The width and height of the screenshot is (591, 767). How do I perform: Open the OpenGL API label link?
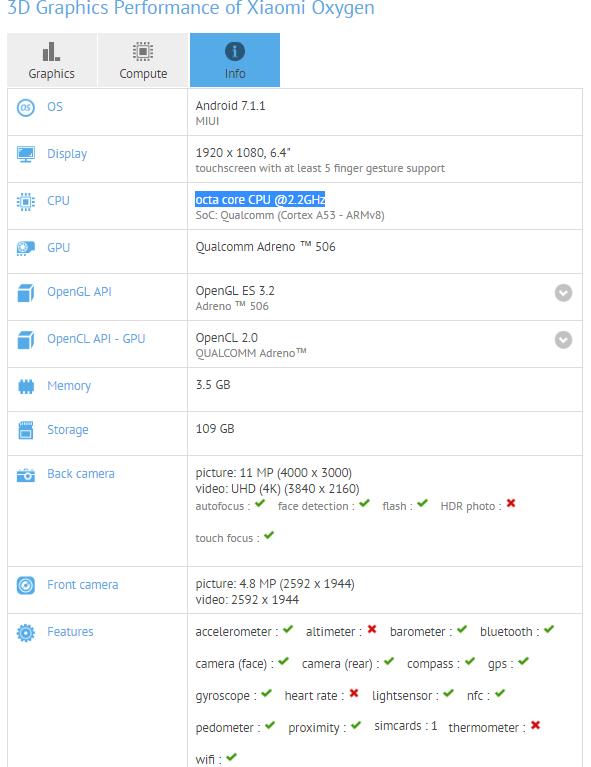79,292
